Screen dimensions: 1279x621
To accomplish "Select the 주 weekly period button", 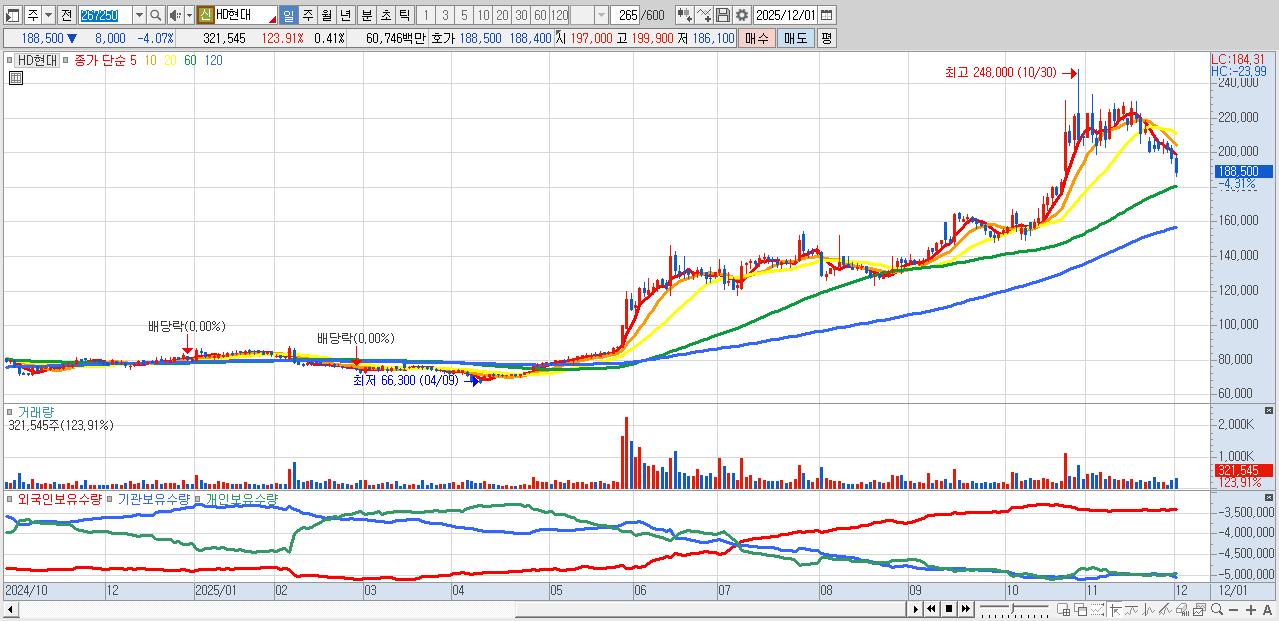I will coord(308,15).
